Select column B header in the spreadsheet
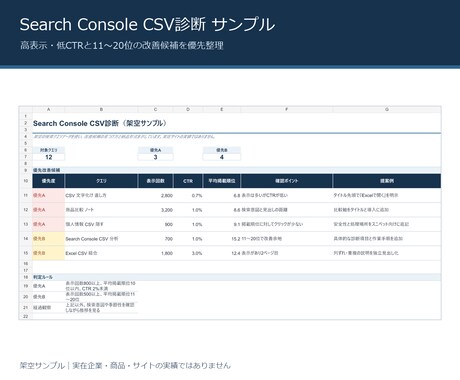The image size is (460, 380). point(101,109)
